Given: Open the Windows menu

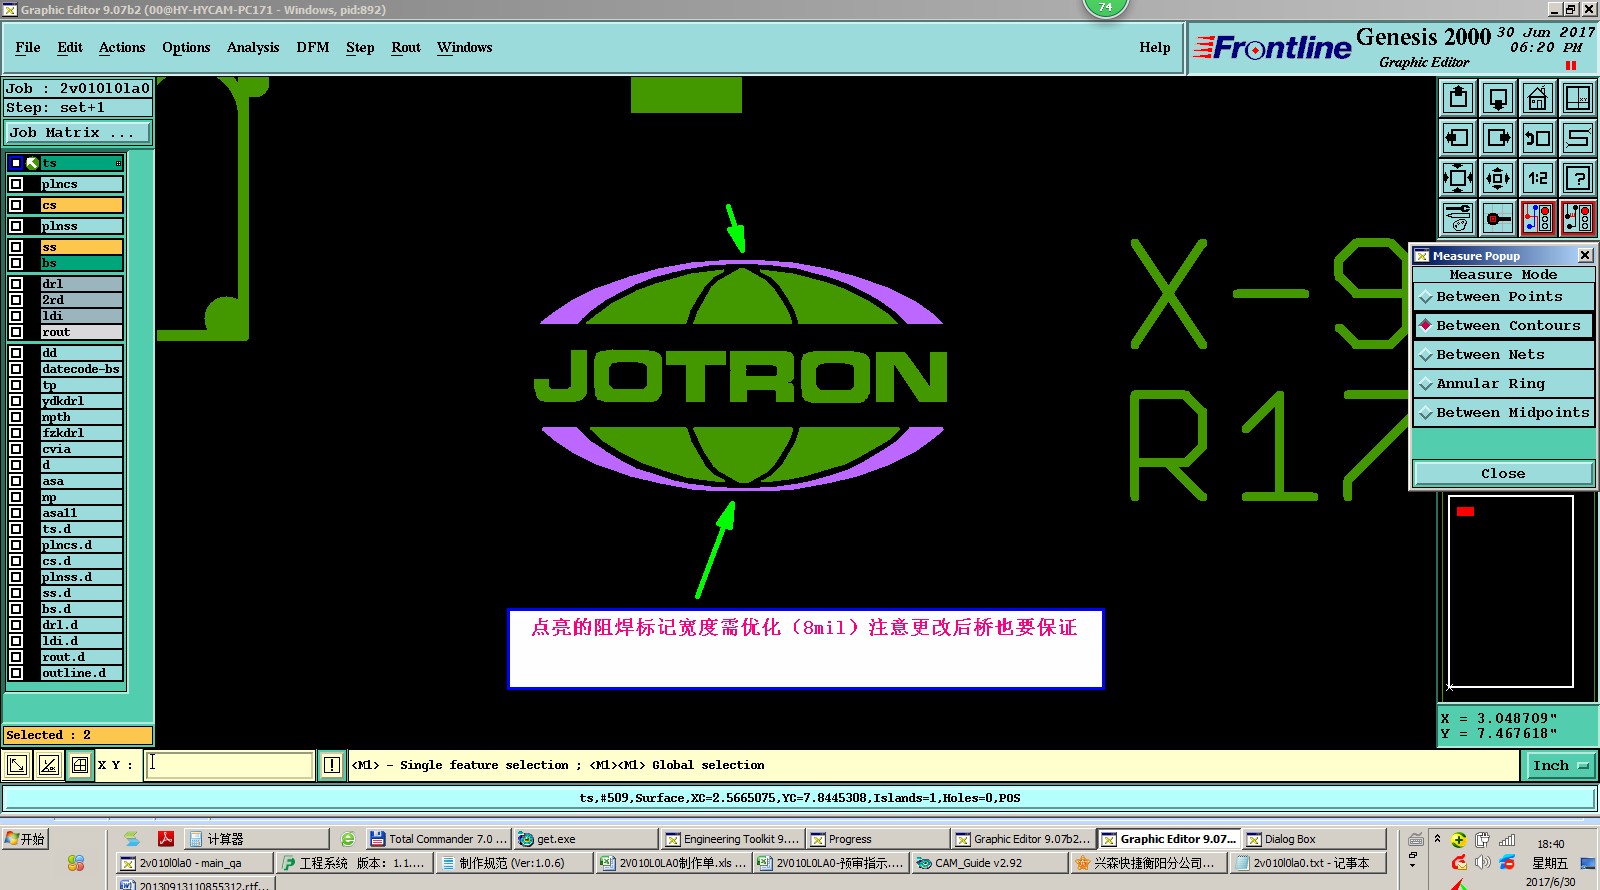Looking at the screenshot, I should pyautogui.click(x=464, y=47).
